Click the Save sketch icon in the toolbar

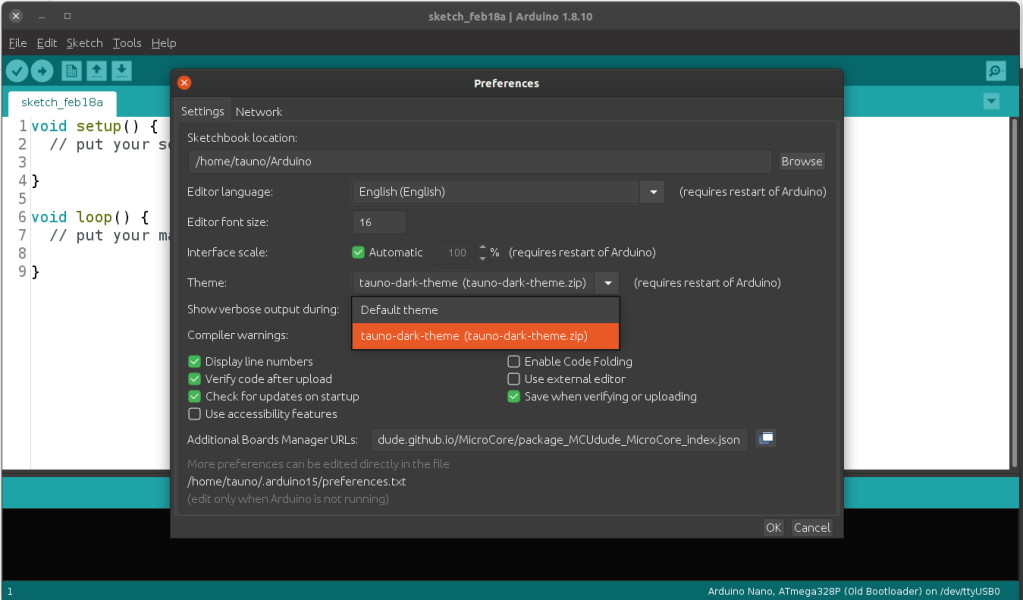click(x=121, y=71)
